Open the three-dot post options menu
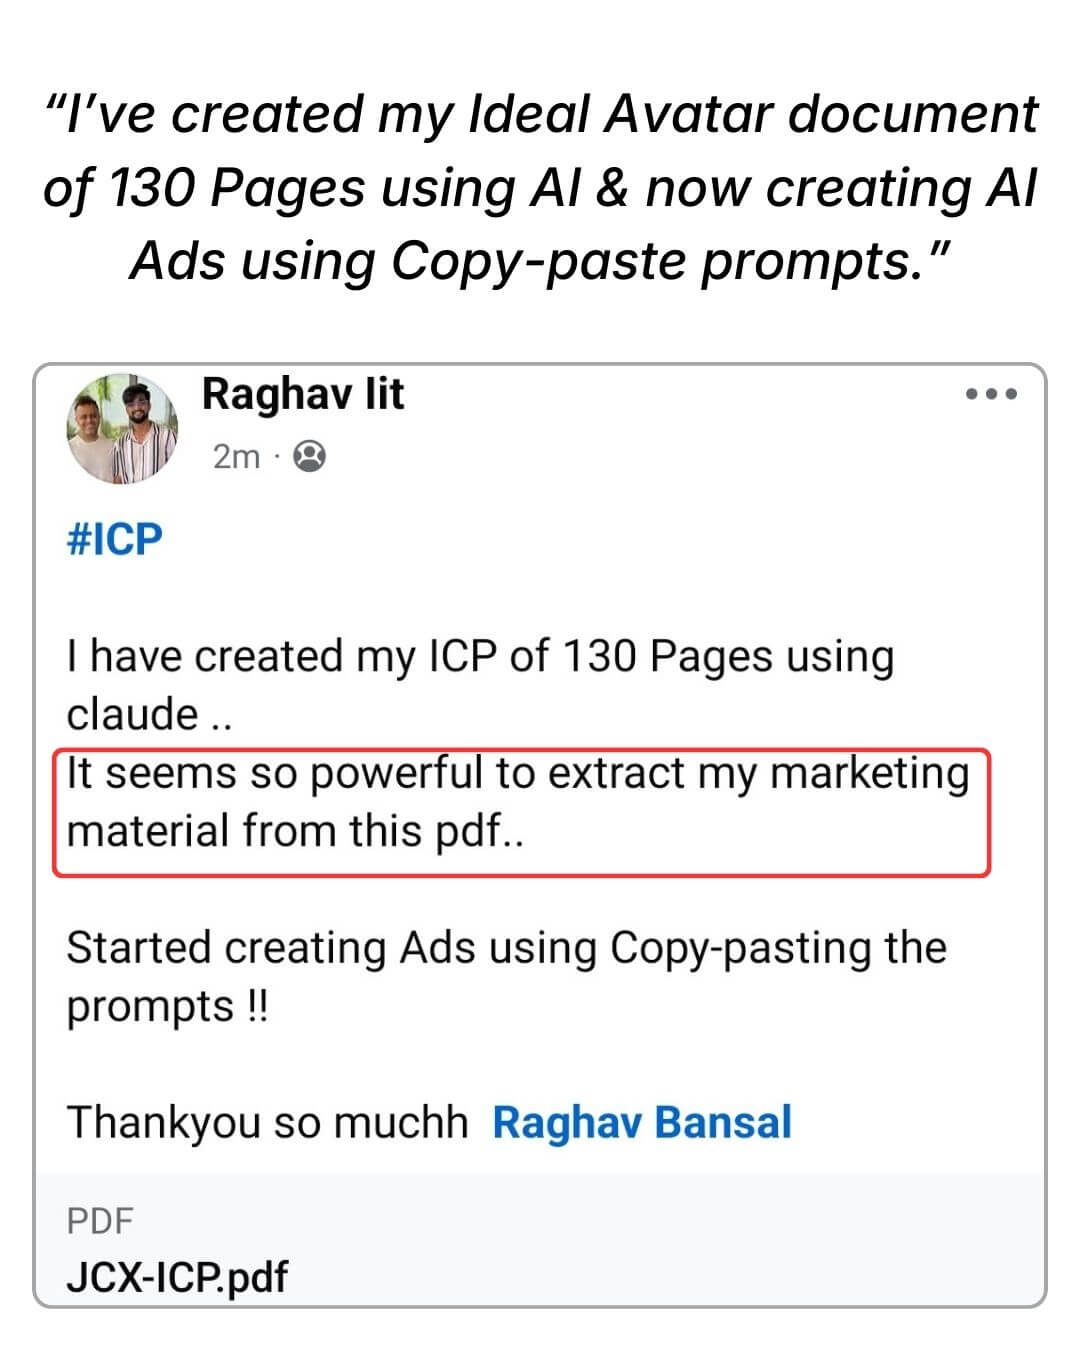Viewport: 1080px width, 1350px height. tap(991, 394)
